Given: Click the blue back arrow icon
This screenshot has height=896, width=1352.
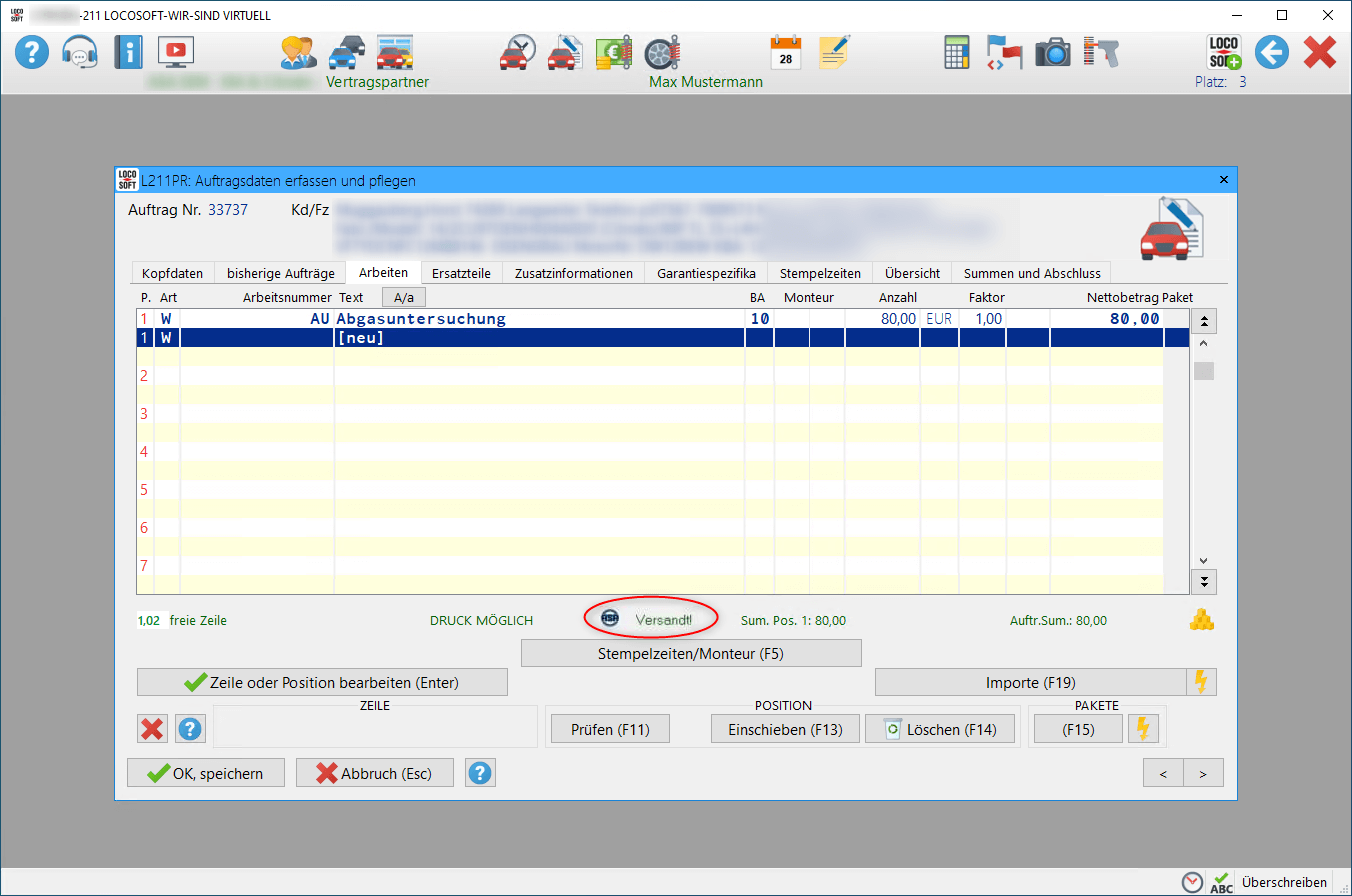Looking at the screenshot, I should (1272, 52).
